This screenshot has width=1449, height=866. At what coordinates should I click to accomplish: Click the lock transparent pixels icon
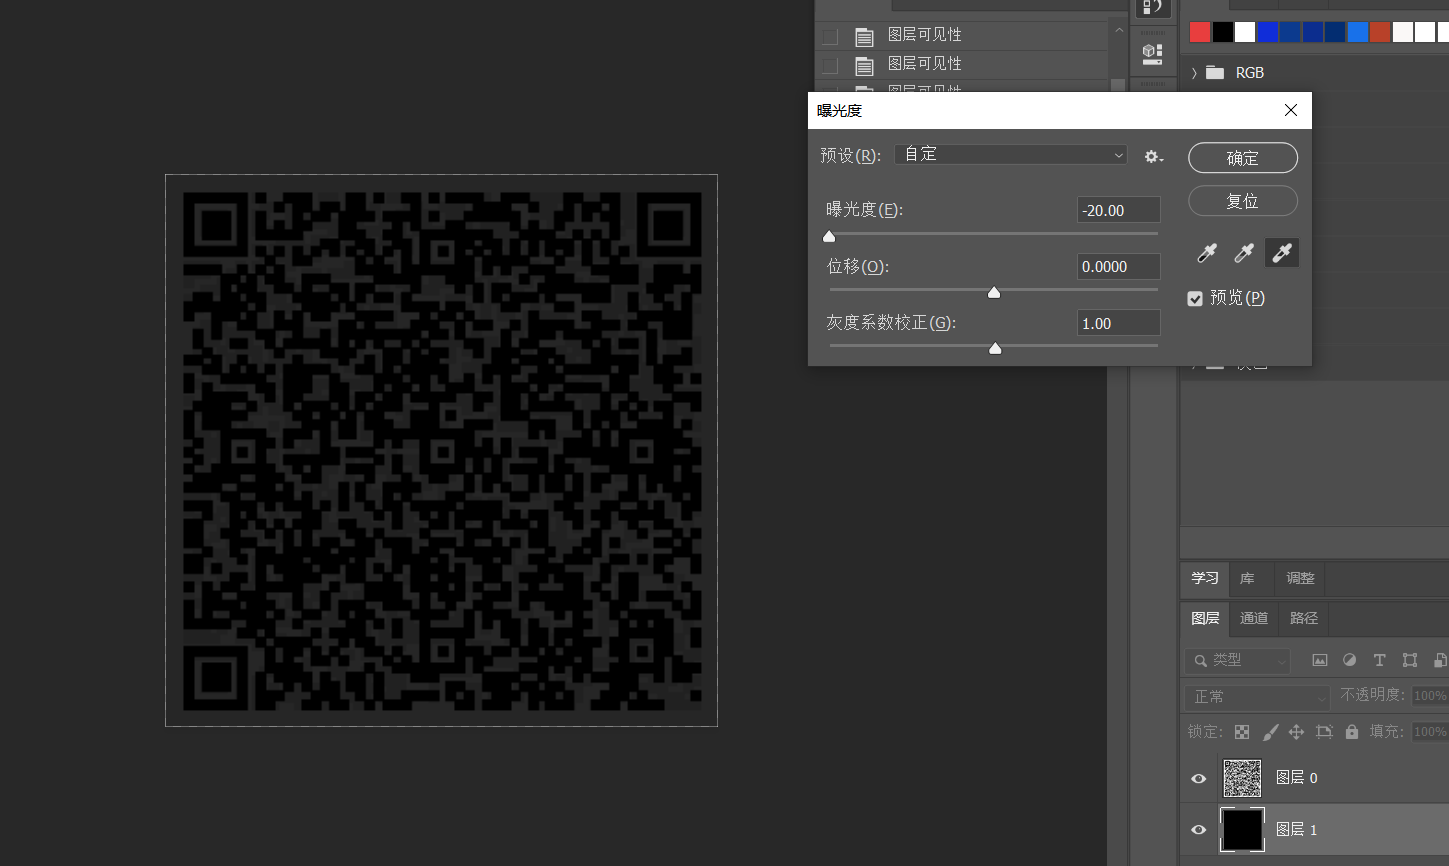[1242, 732]
